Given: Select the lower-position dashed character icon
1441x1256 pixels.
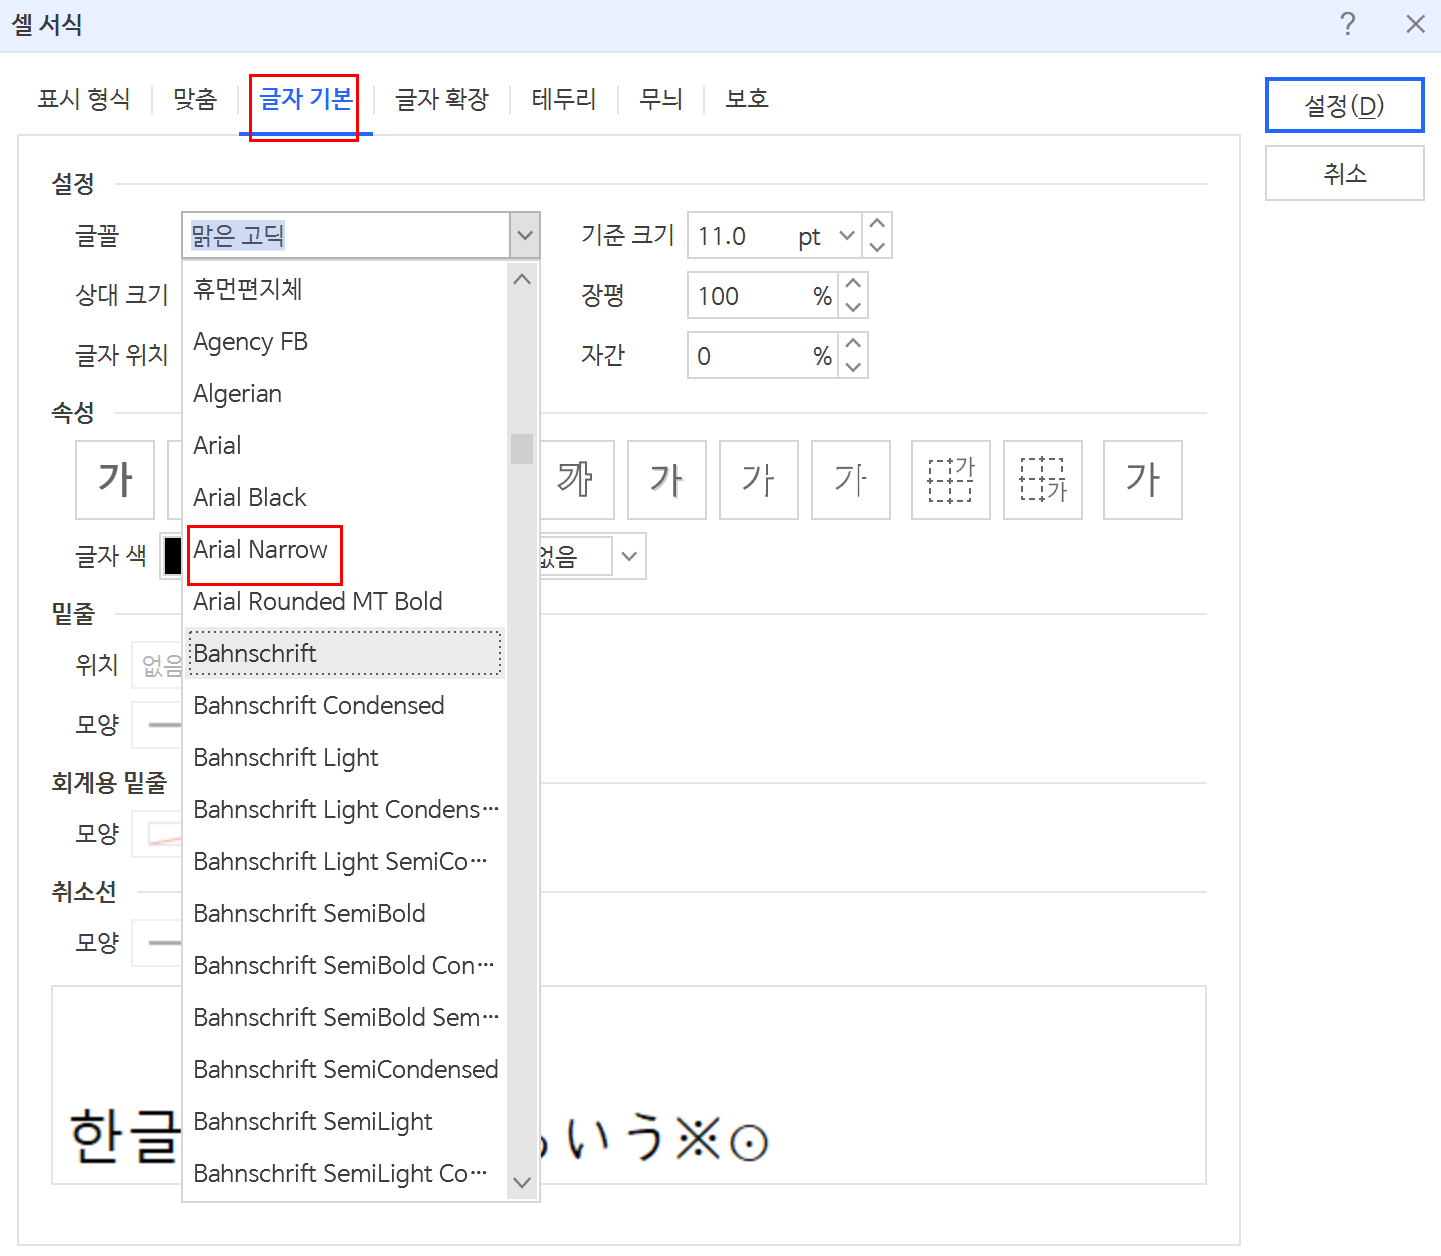Looking at the screenshot, I should click(1043, 480).
